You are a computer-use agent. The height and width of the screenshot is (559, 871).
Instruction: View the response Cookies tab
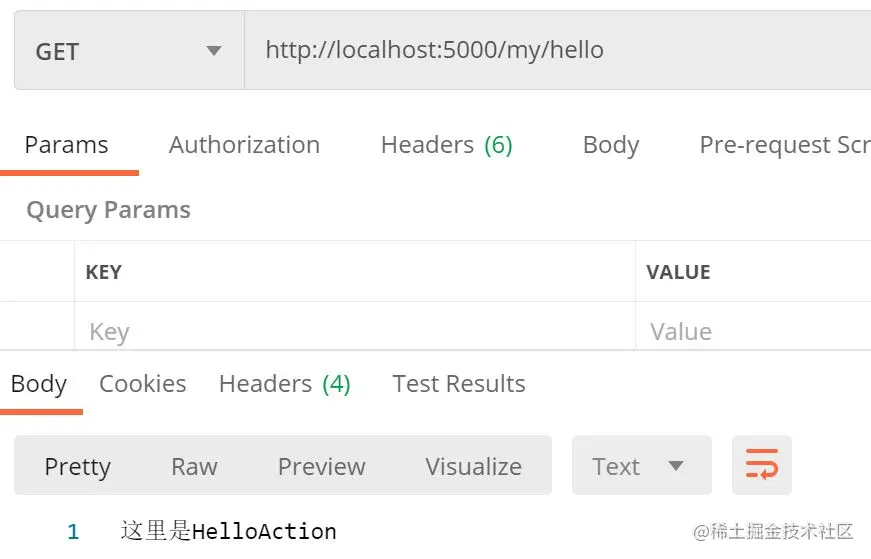coord(142,384)
